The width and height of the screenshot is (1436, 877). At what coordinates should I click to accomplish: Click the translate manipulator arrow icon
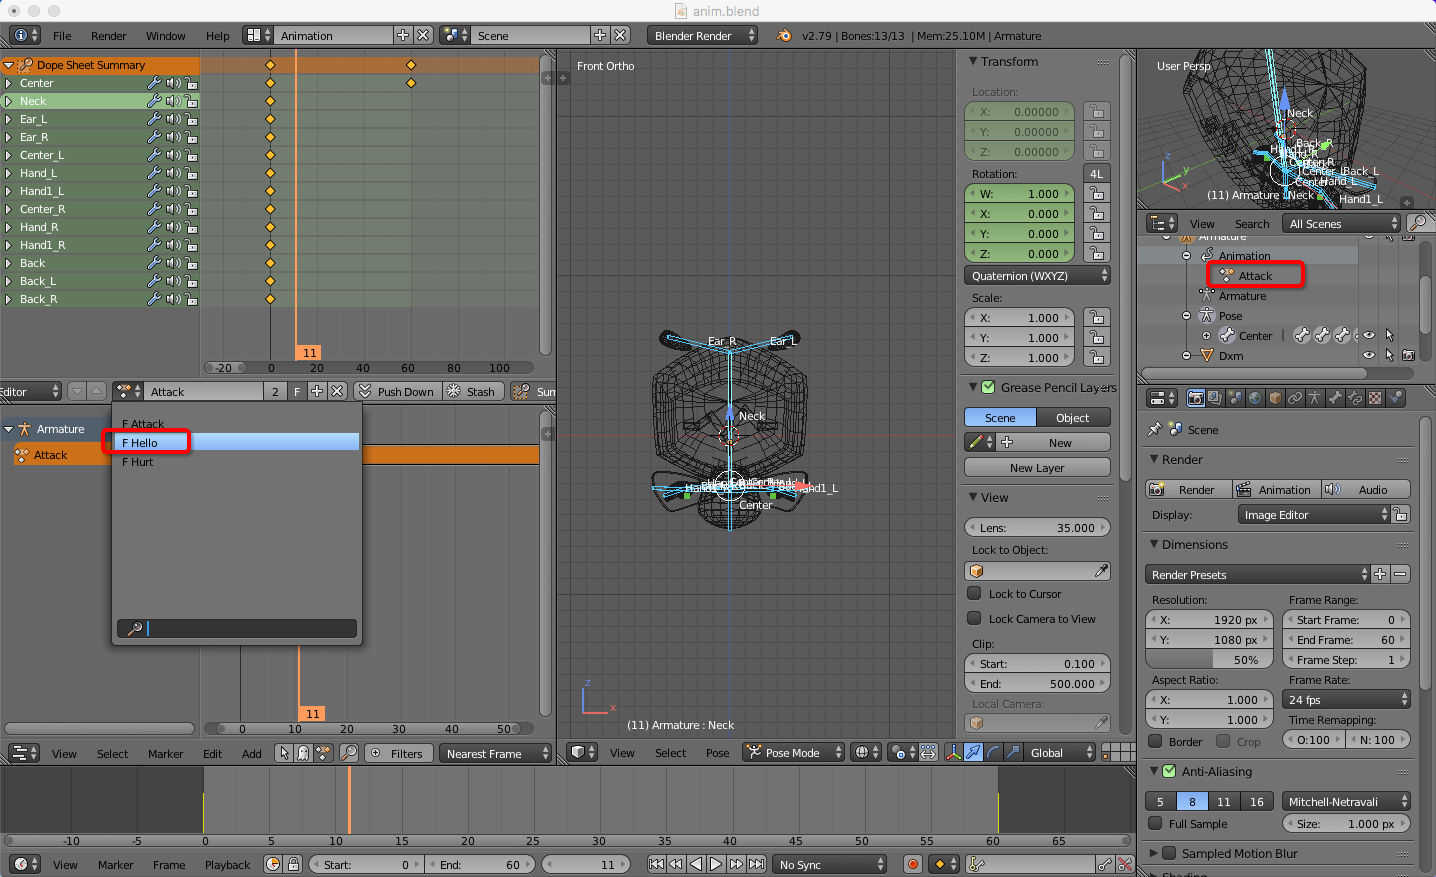973,752
